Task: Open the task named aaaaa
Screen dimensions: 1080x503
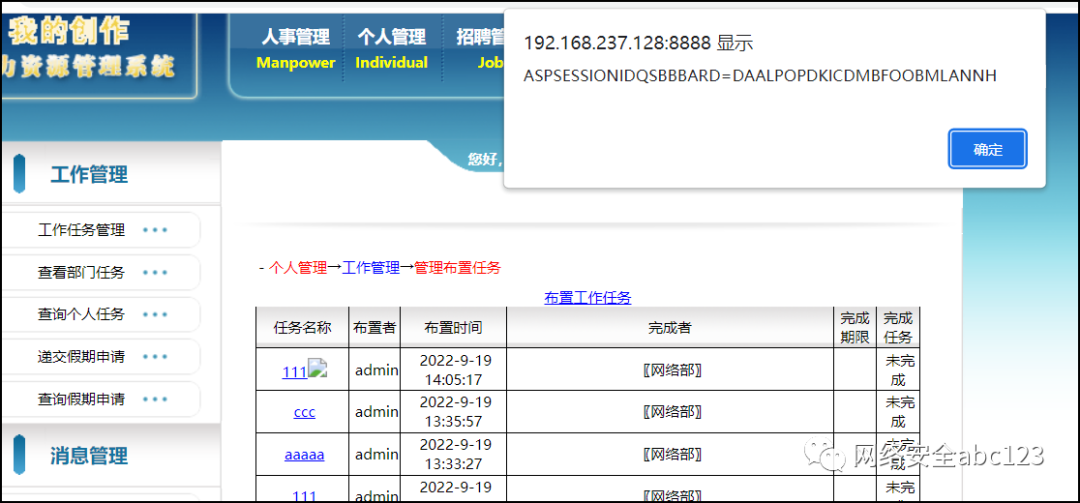Action: coord(304,454)
